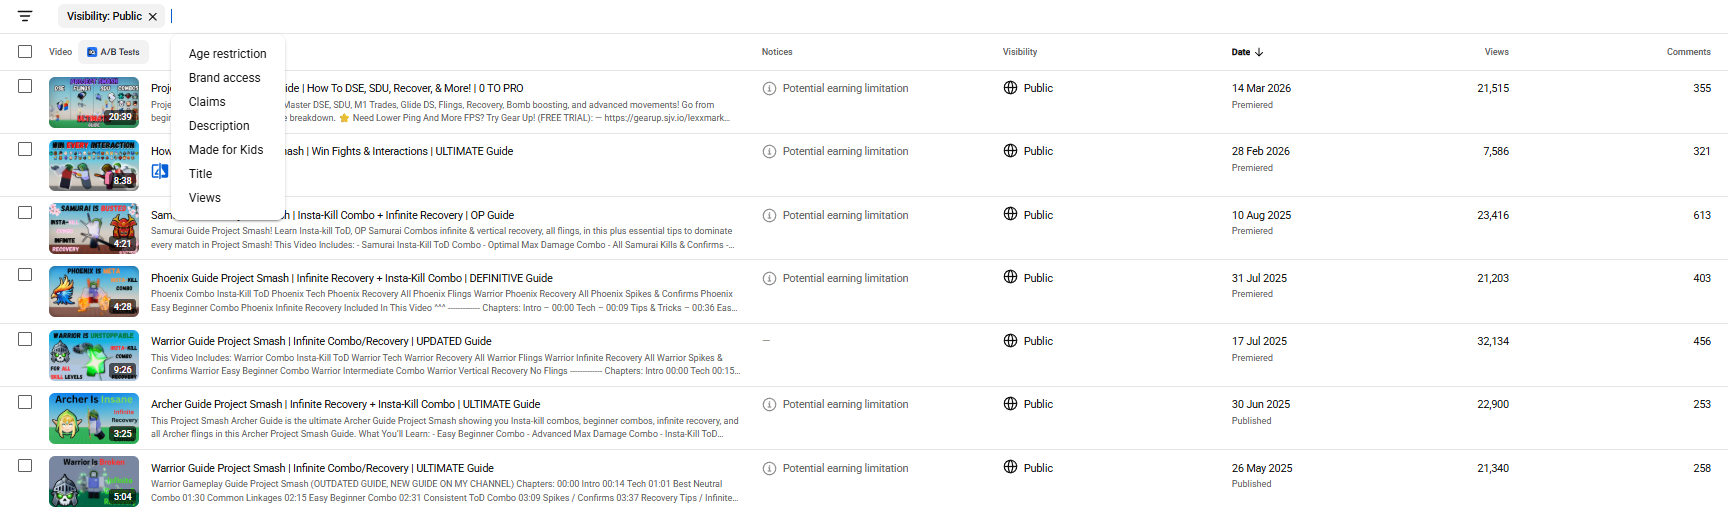Screen dimensions: 1728x512
Task: Check the box for the Phoenix Guide video
Action: (25, 275)
